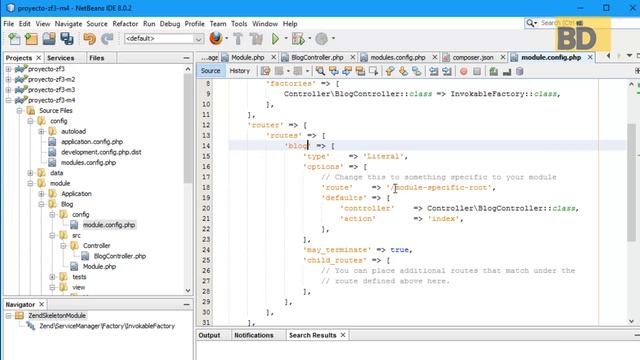Expand the autoload folder
Image resolution: width=640 pixels, height=360 pixels.
41,131
